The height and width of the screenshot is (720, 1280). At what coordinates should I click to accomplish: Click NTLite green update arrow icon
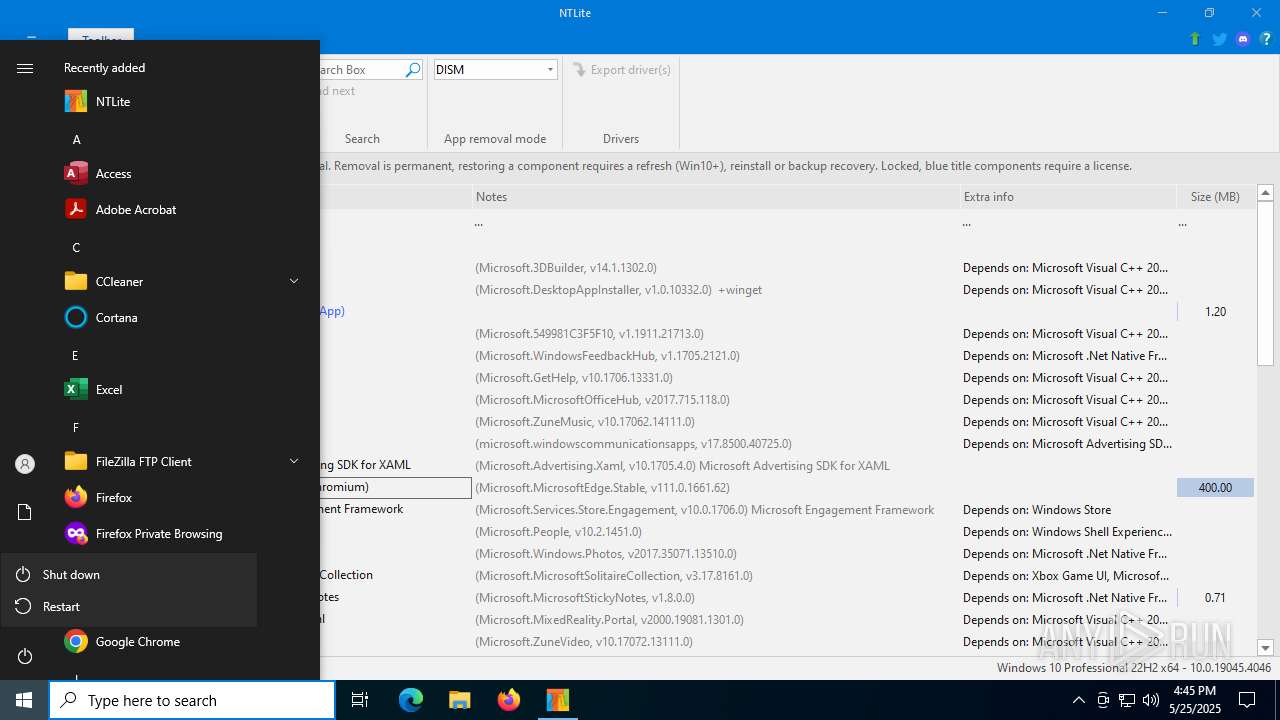point(1195,39)
